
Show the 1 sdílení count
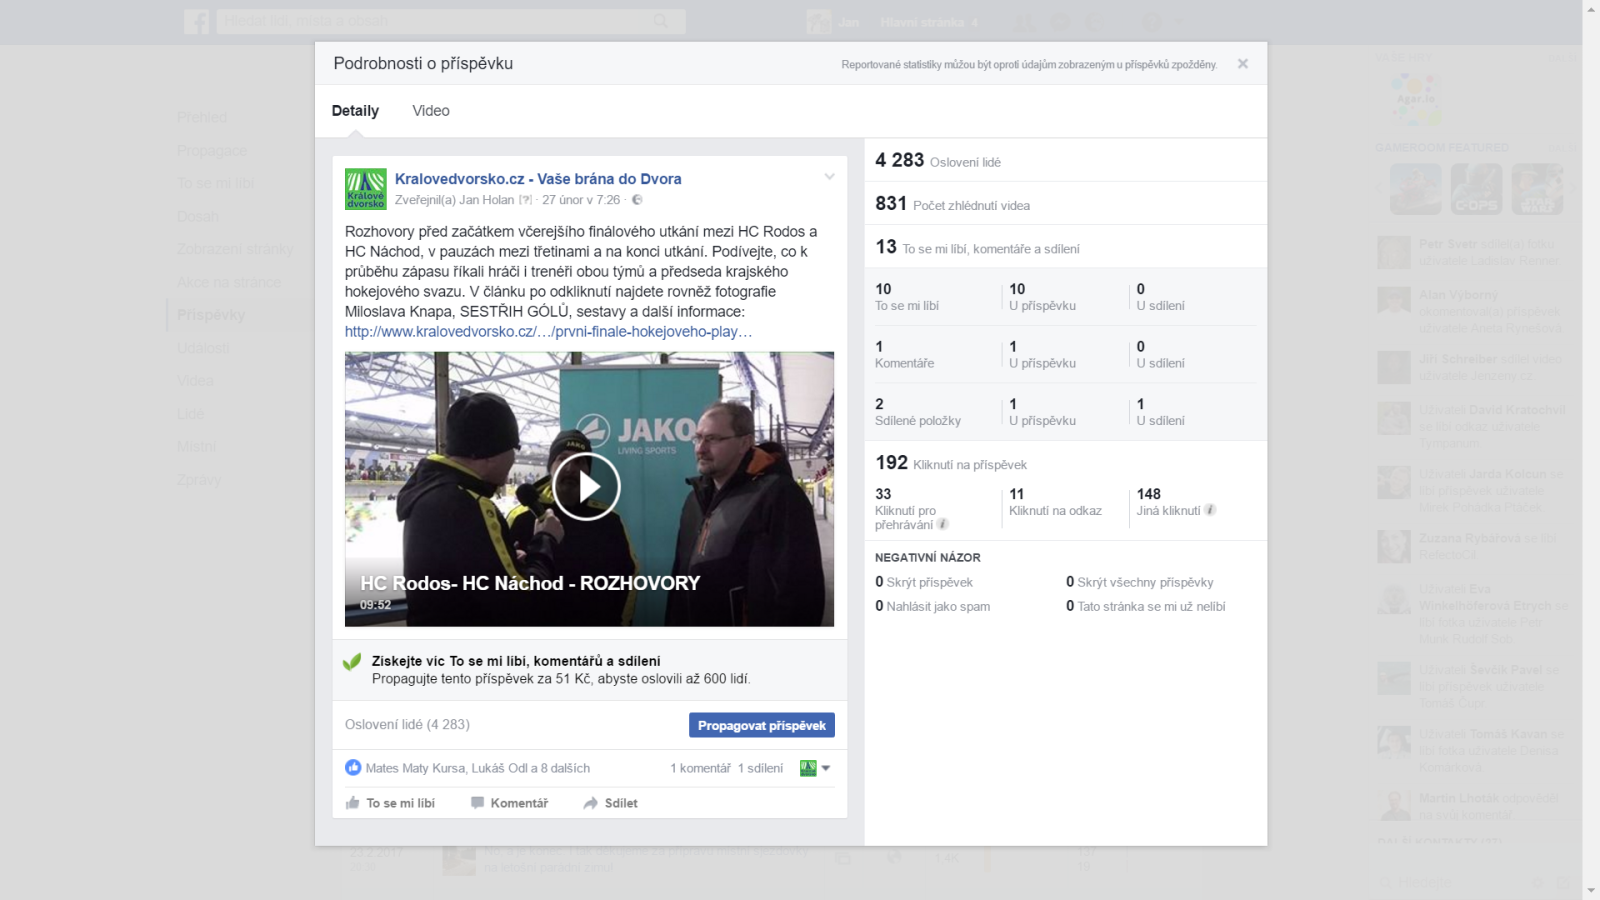(760, 768)
